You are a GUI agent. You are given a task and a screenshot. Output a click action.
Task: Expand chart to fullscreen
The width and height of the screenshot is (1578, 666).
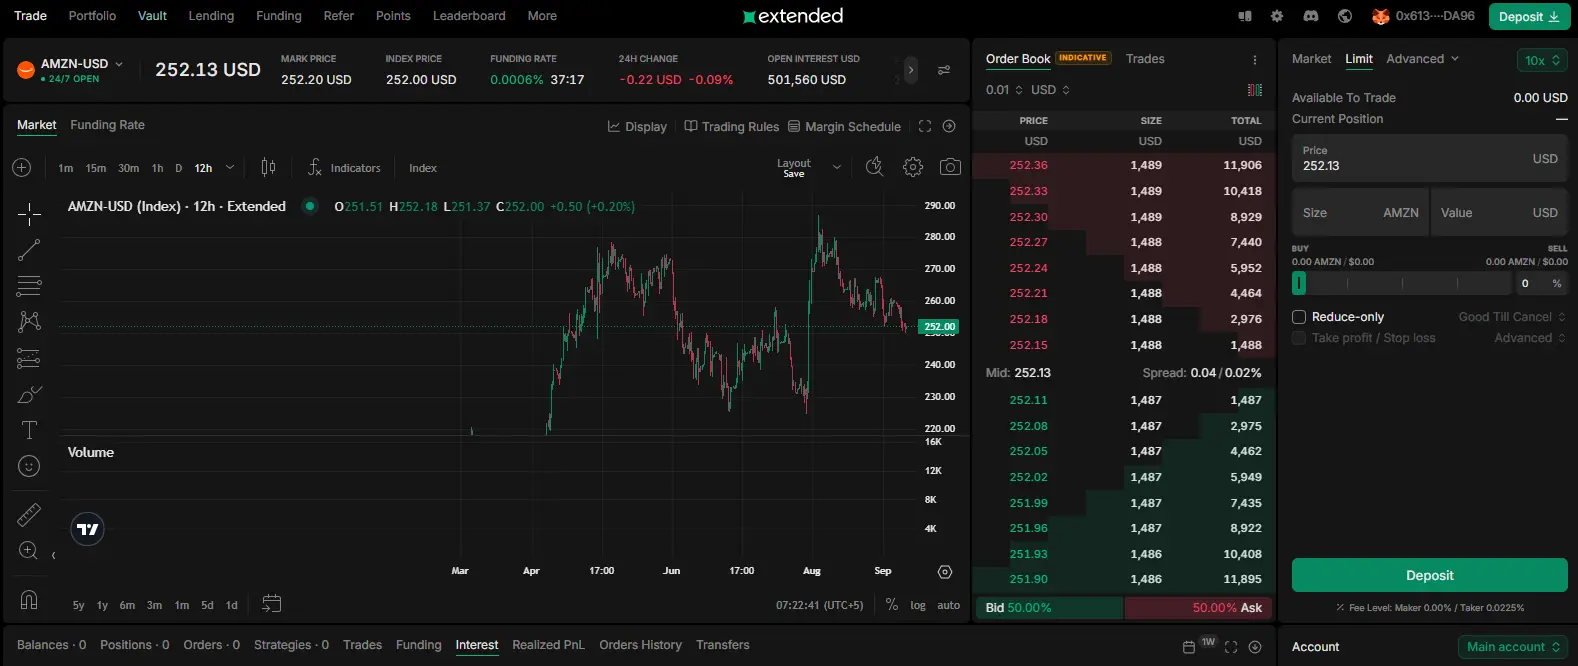click(925, 126)
